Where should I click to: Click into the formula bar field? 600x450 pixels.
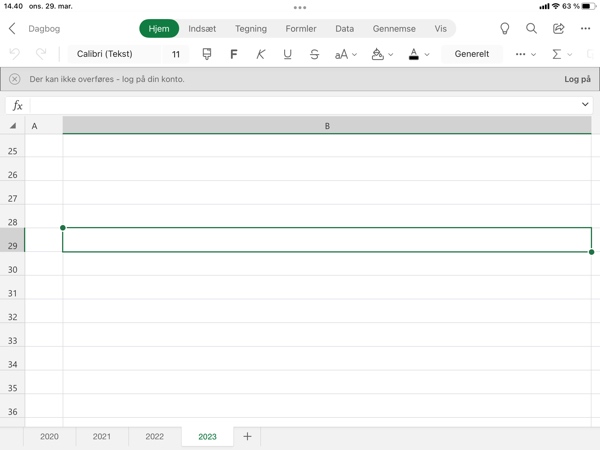click(304, 105)
